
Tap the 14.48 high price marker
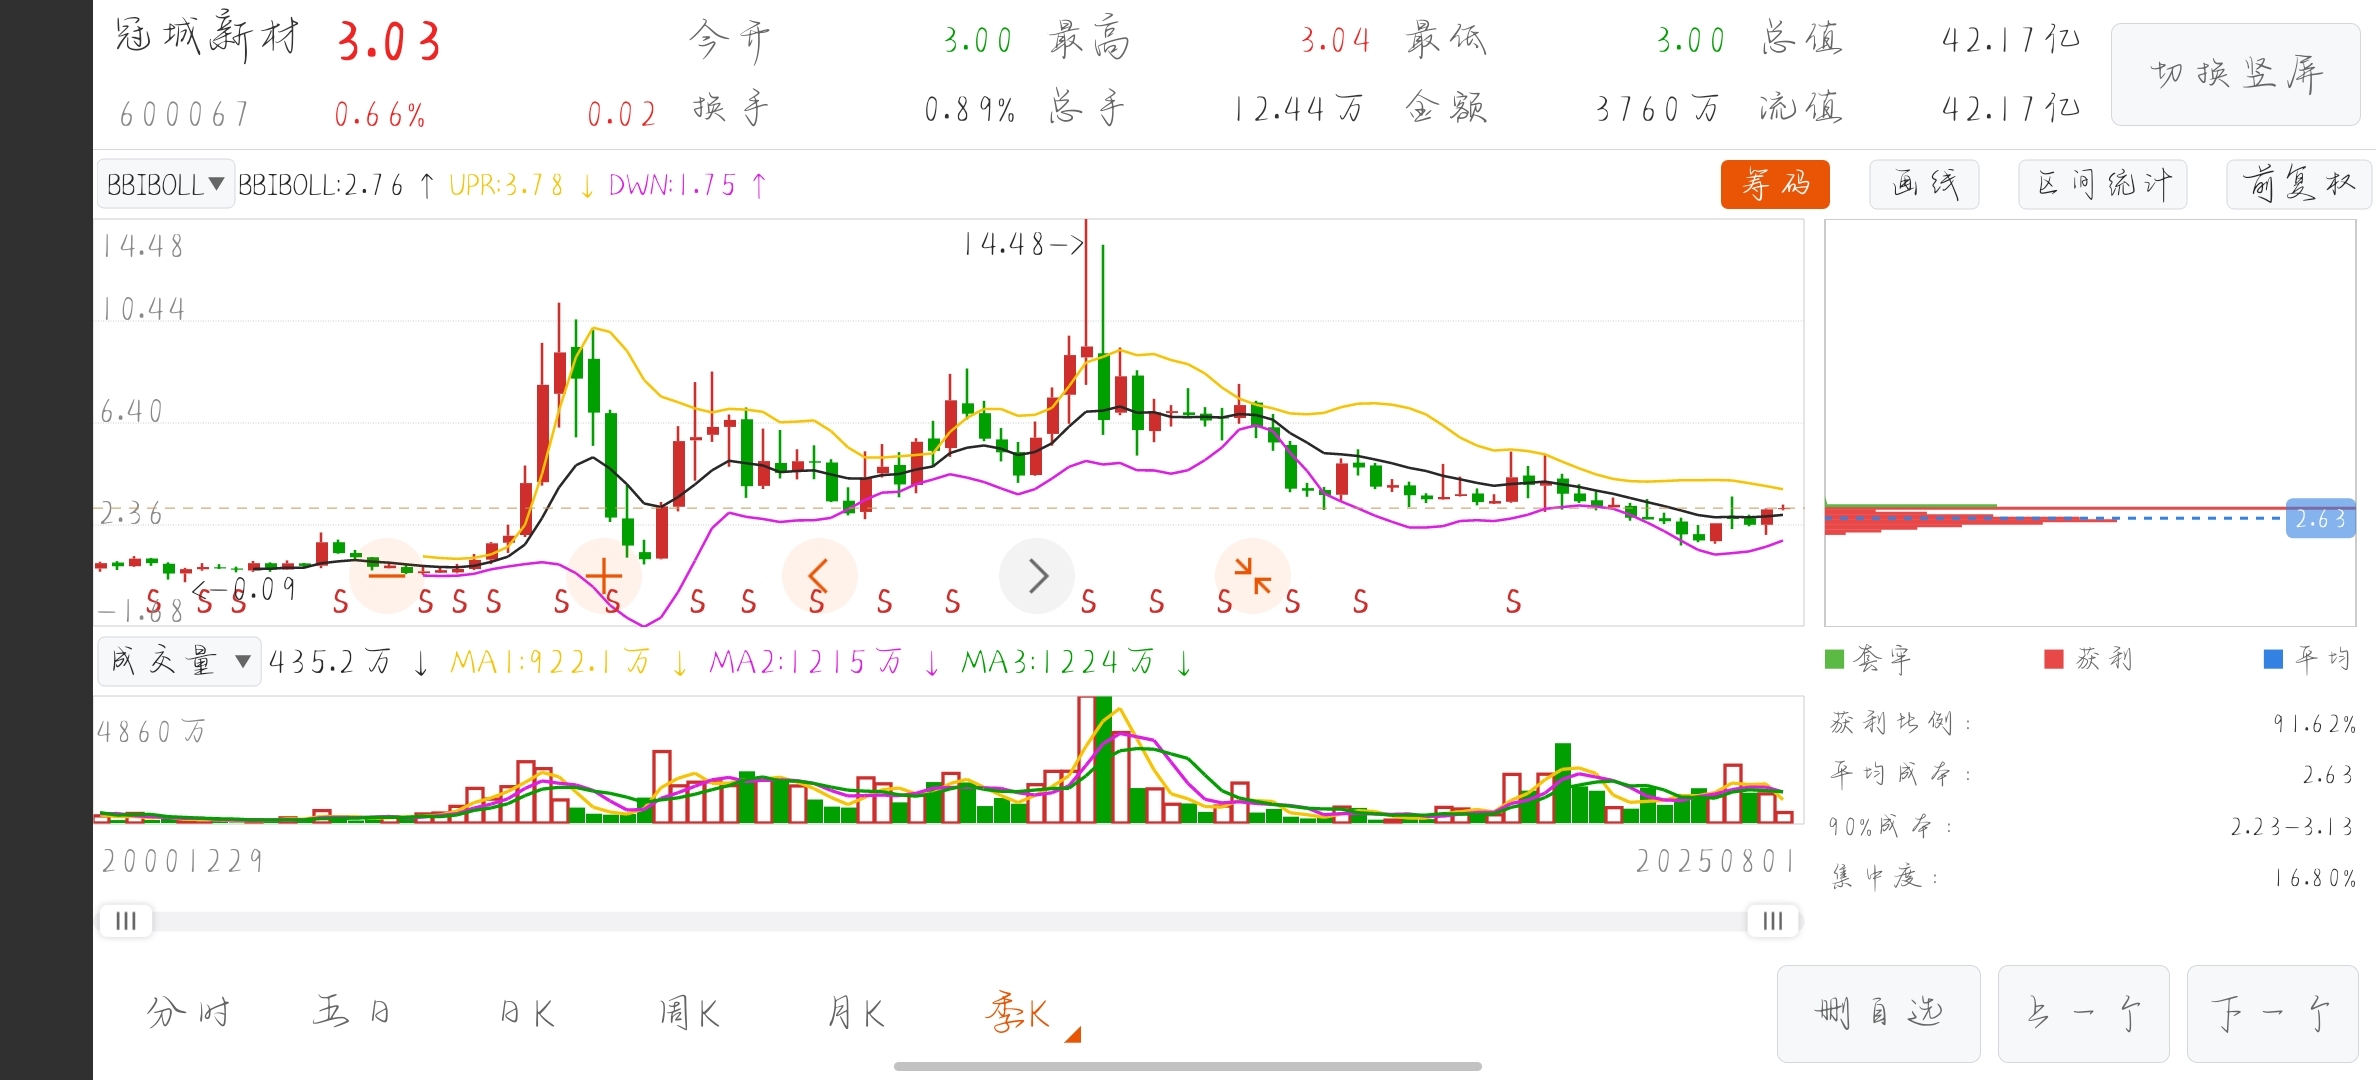[1023, 244]
